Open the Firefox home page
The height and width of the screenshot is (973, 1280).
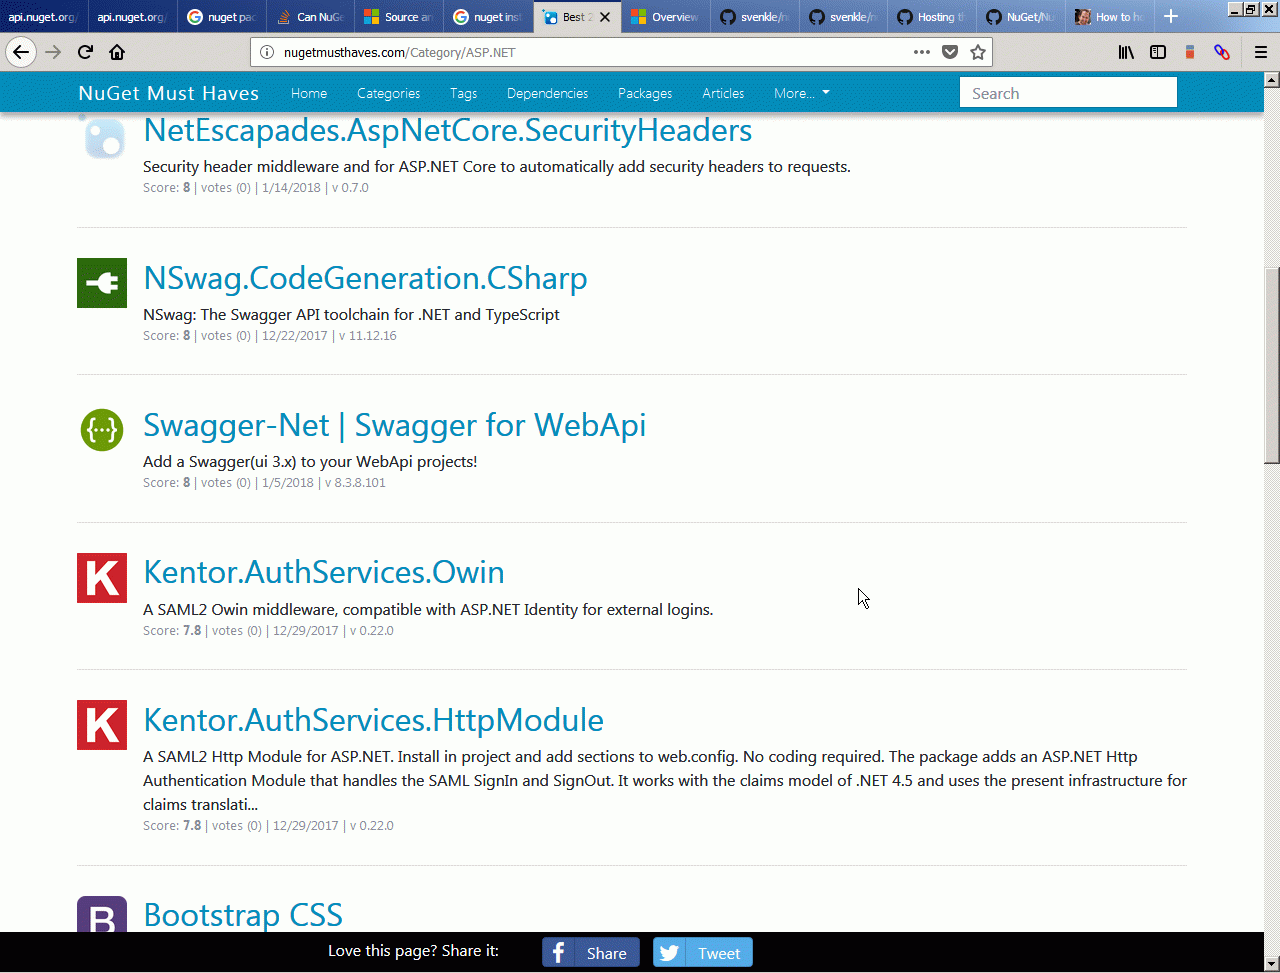pos(117,52)
